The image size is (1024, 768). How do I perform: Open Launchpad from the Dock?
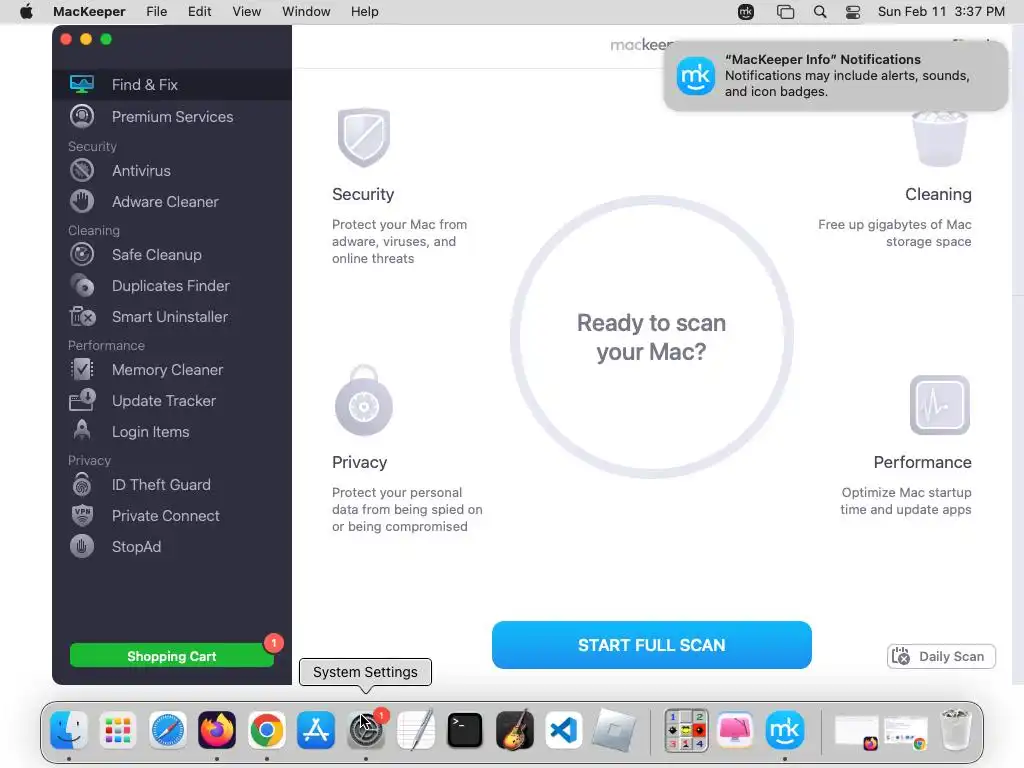(x=118, y=729)
